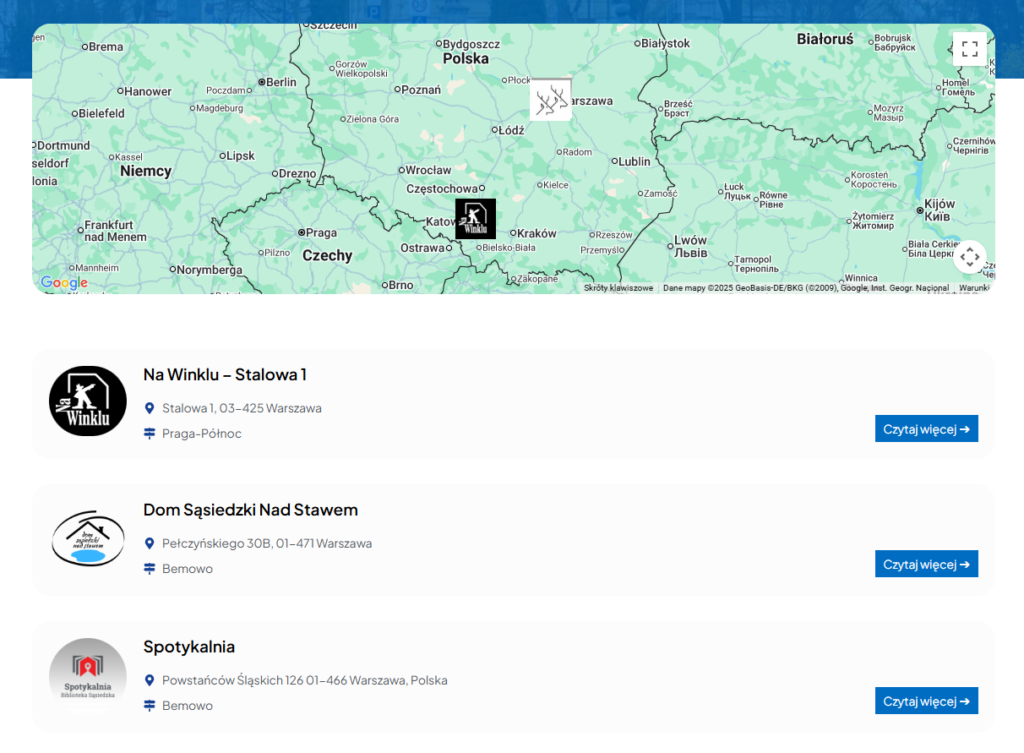The height and width of the screenshot is (753, 1024).
Task: Open the map camera controls button
Action: [x=969, y=257]
